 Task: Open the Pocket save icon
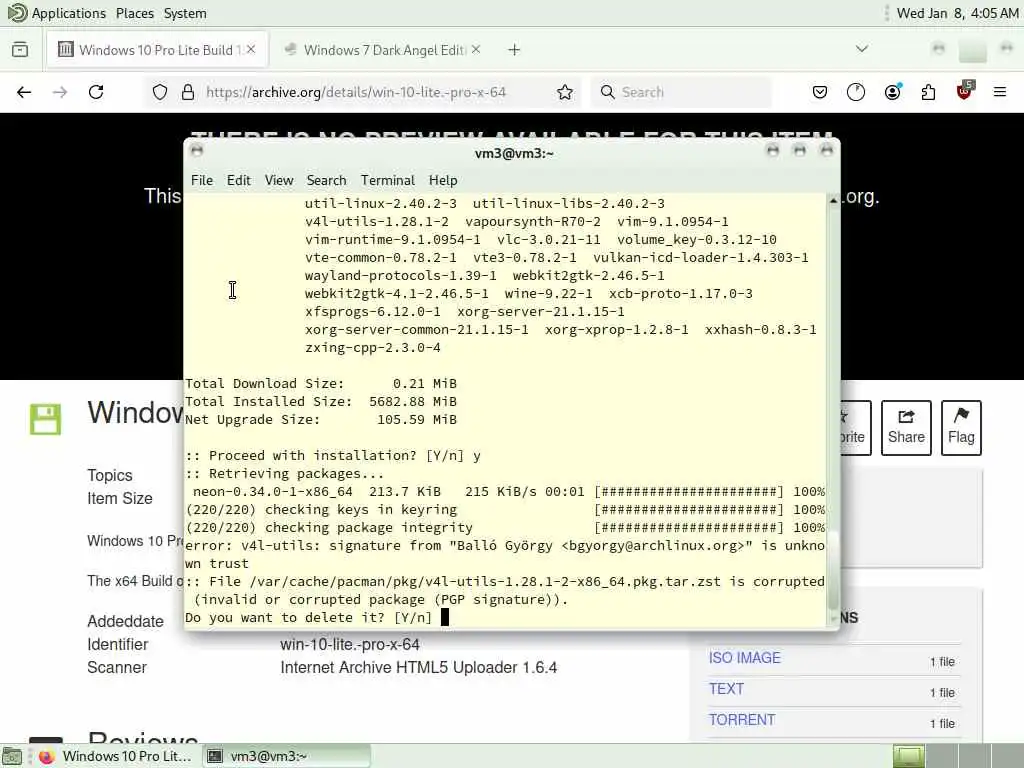click(820, 92)
